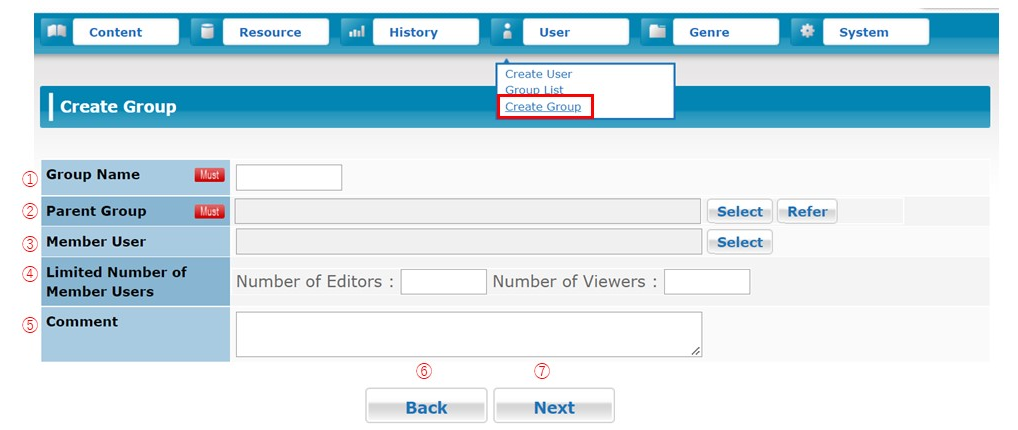Viewport: 1018px width, 430px height.
Task: Click the Genre folder icon
Action: pos(656,32)
